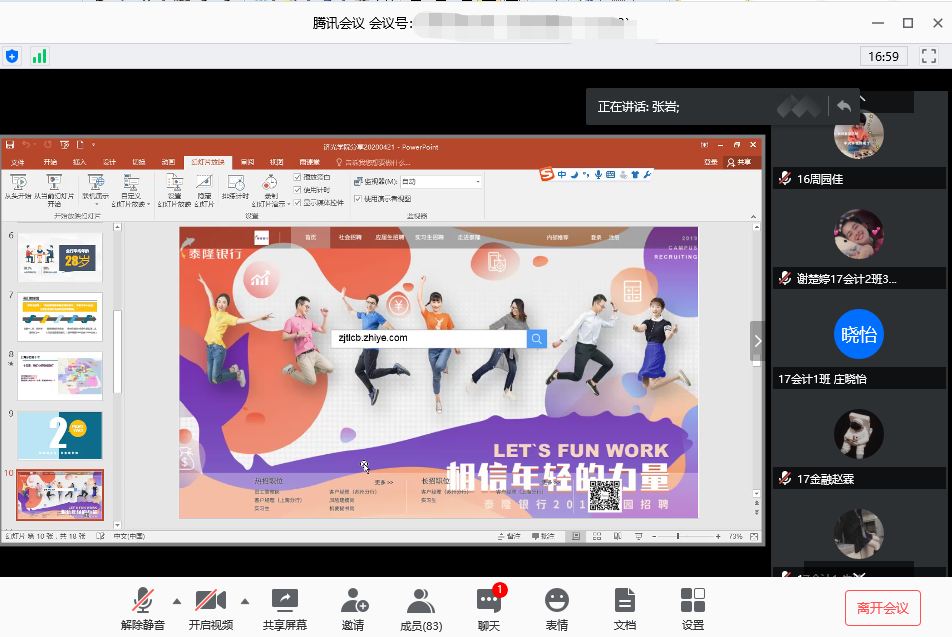Start screen sharing (共享屏幕)

pyautogui.click(x=285, y=609)
